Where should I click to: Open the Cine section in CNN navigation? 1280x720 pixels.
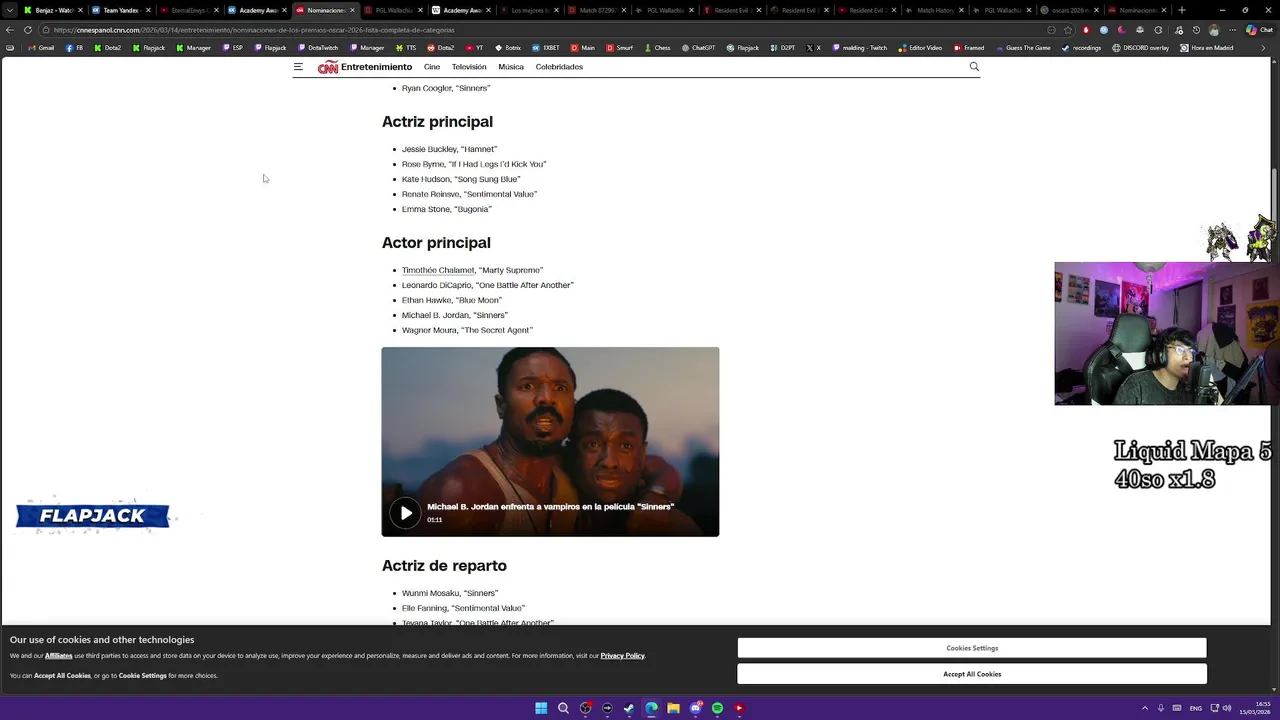432,67
